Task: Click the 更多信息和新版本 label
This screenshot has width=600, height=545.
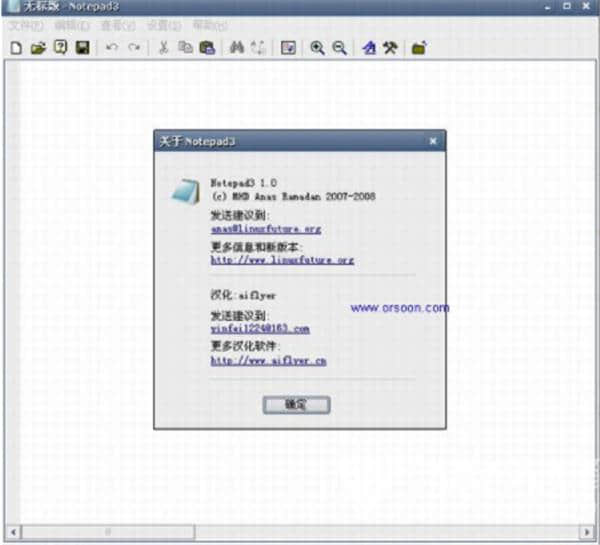Action: click(257, 247)
